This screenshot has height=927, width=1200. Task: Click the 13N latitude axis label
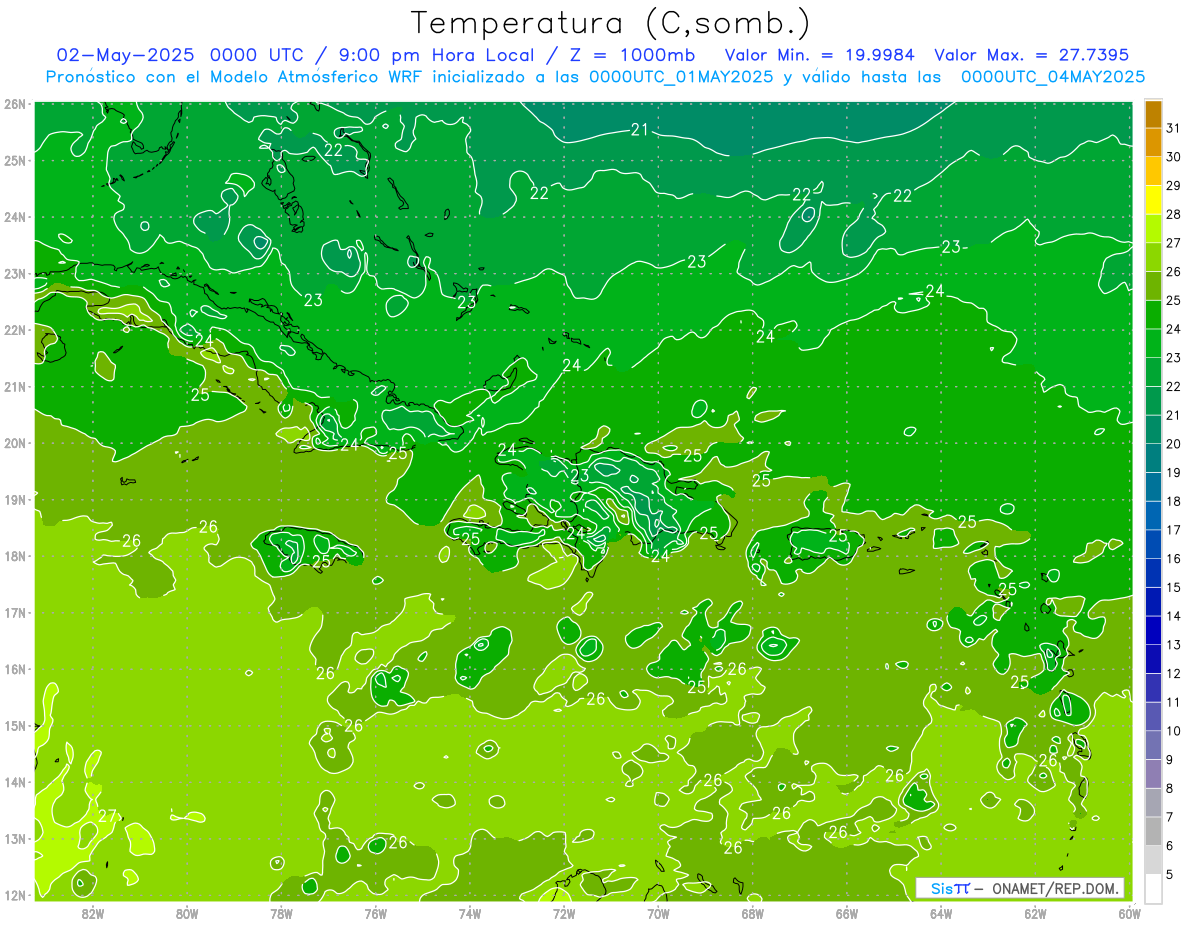click(14, 838)
